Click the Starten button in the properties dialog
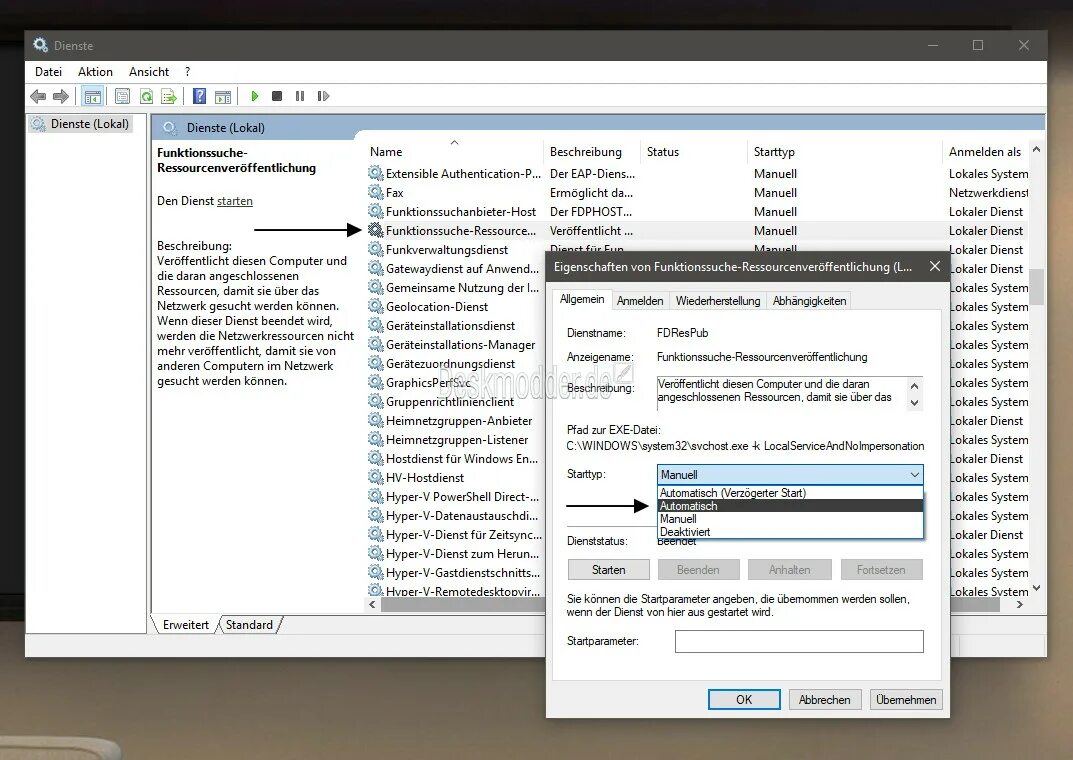Screen dimensions: 1073x760 [608, 569]
